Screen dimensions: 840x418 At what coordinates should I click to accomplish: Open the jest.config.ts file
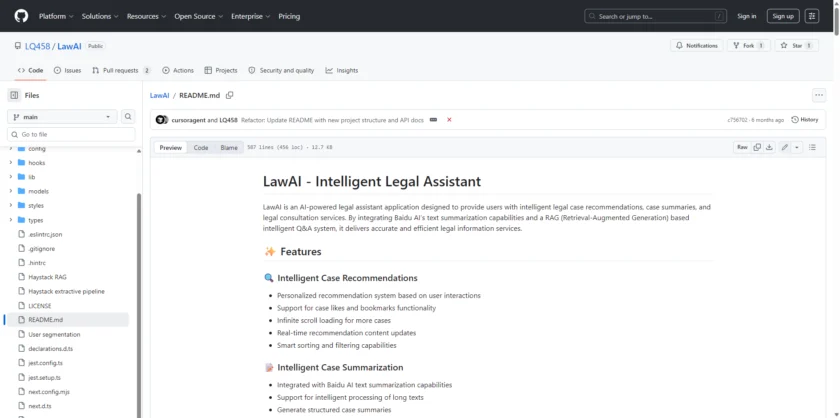[45, 363]
